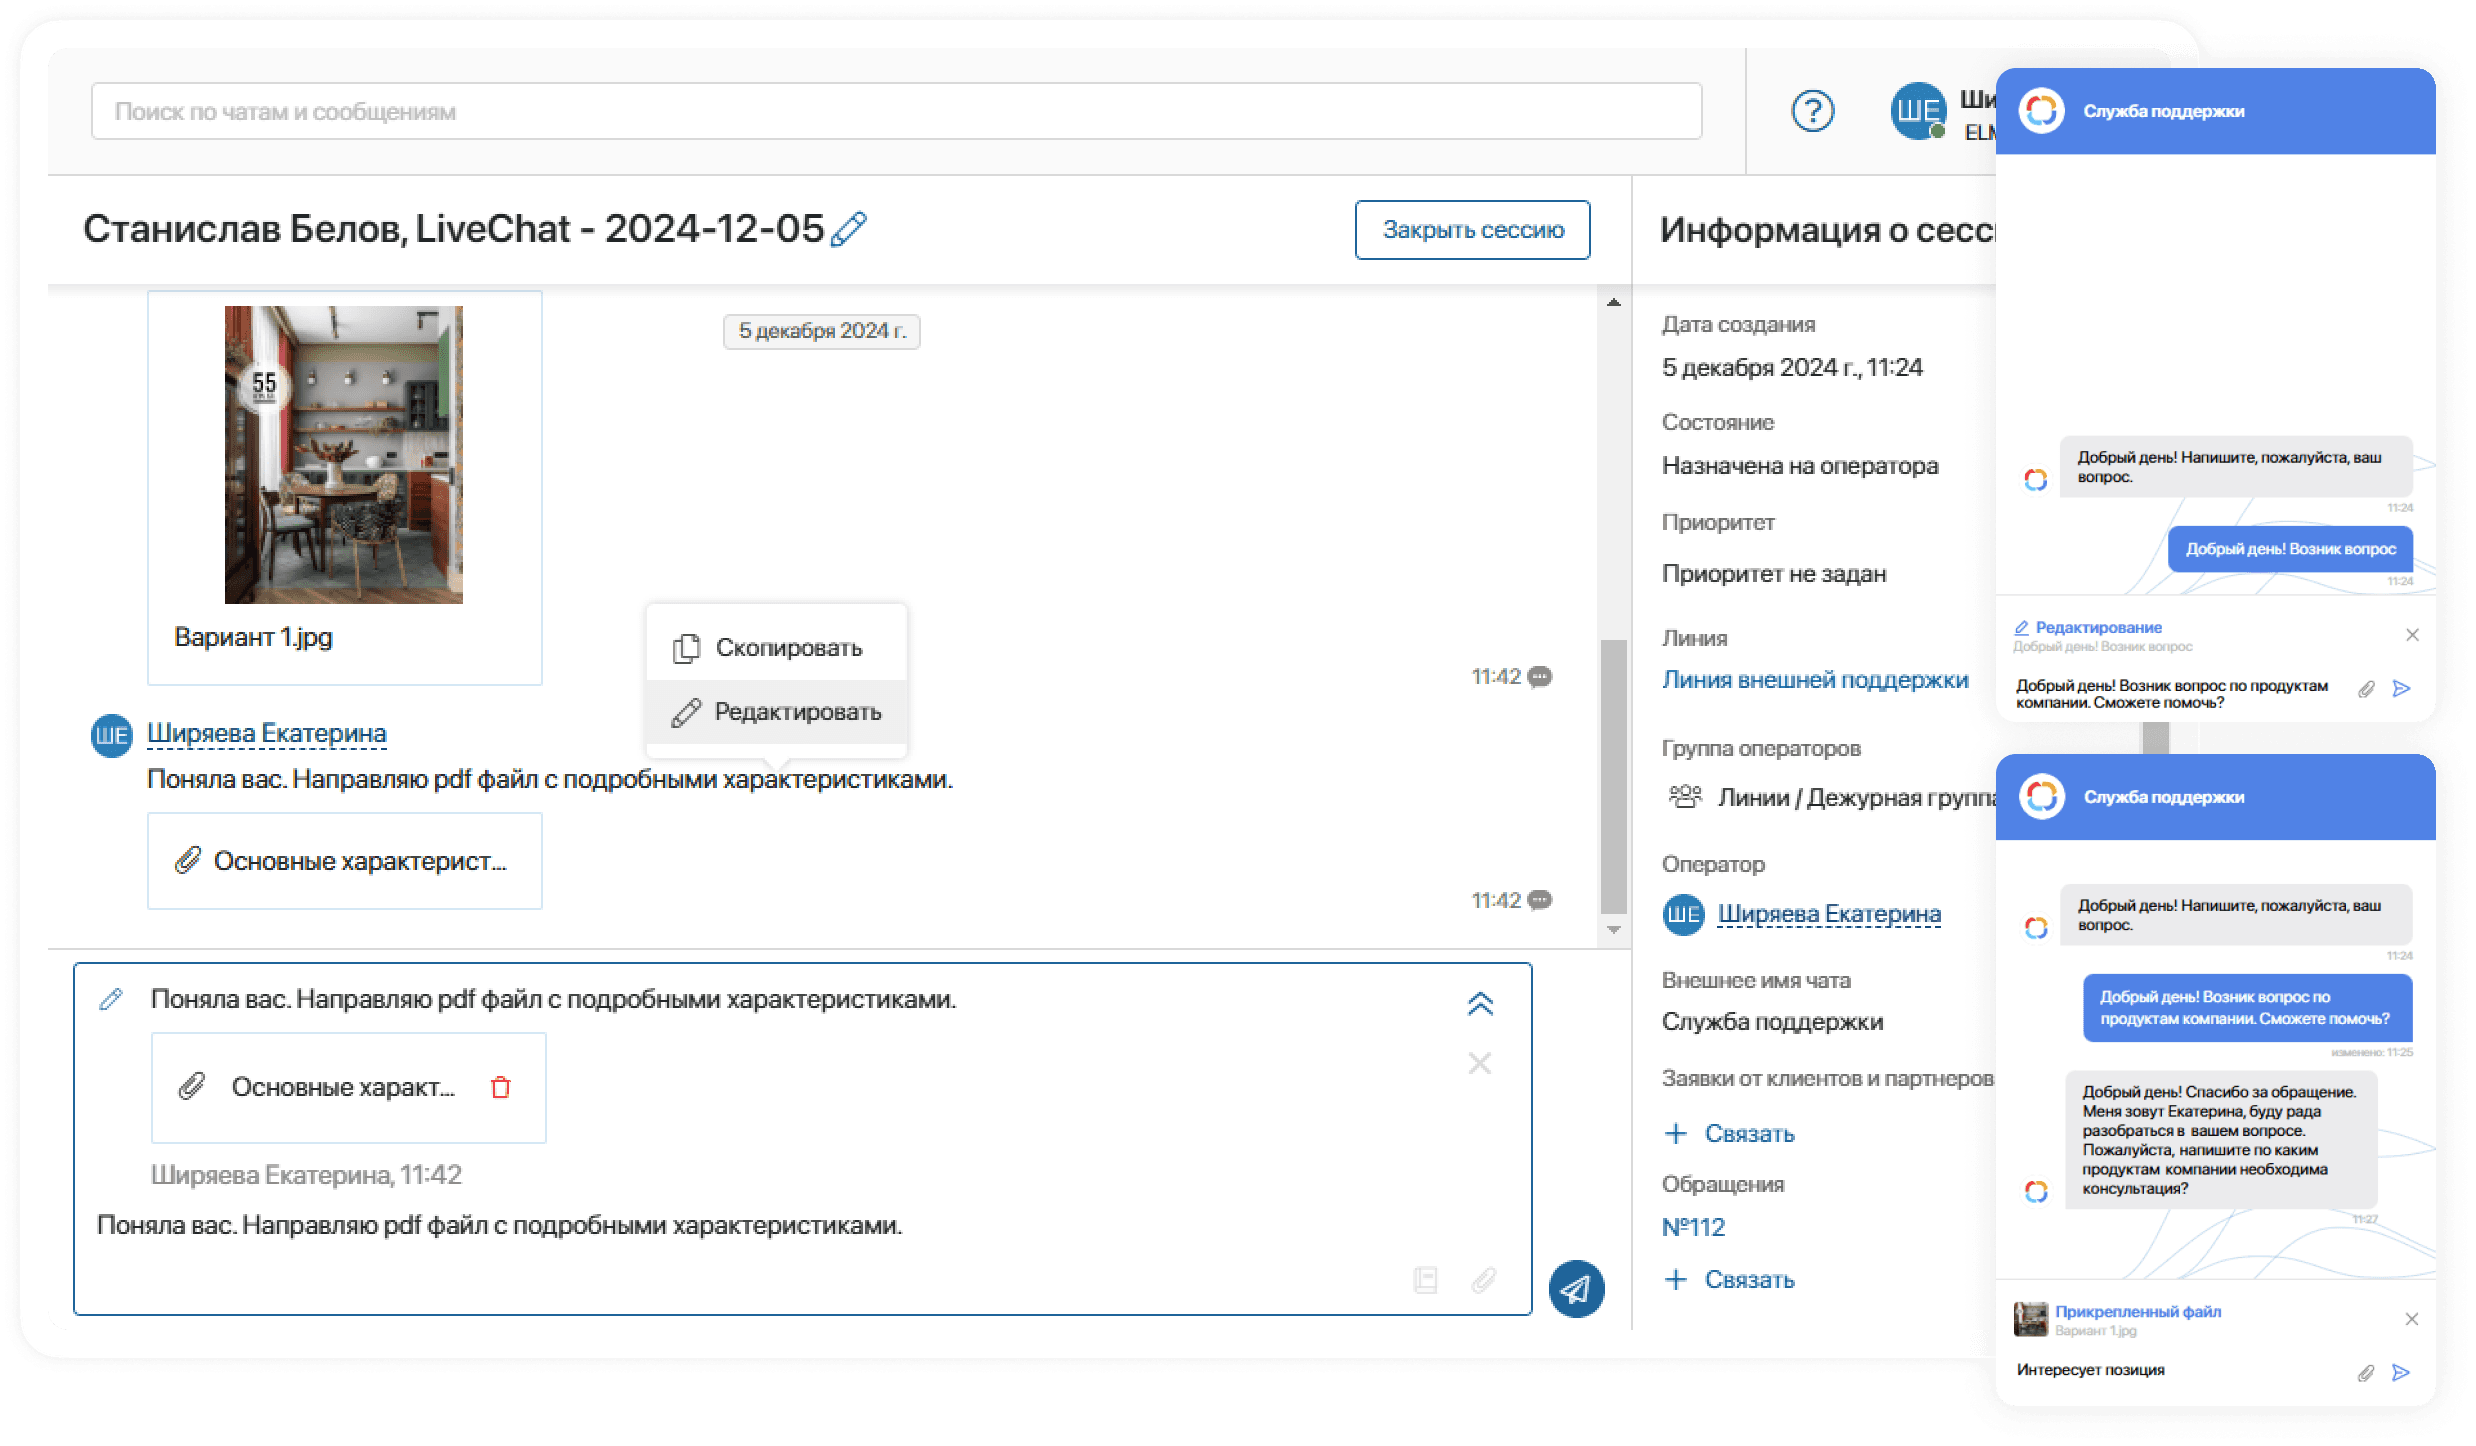Open quick reply templates icon in input
Viewport: 2476px width, 1446px height.
[1426, 1280]
